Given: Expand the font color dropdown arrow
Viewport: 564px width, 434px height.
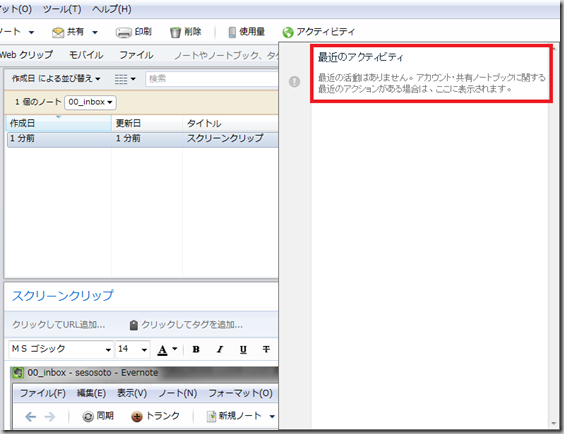Looking at the screenshot, I should 175,349.
